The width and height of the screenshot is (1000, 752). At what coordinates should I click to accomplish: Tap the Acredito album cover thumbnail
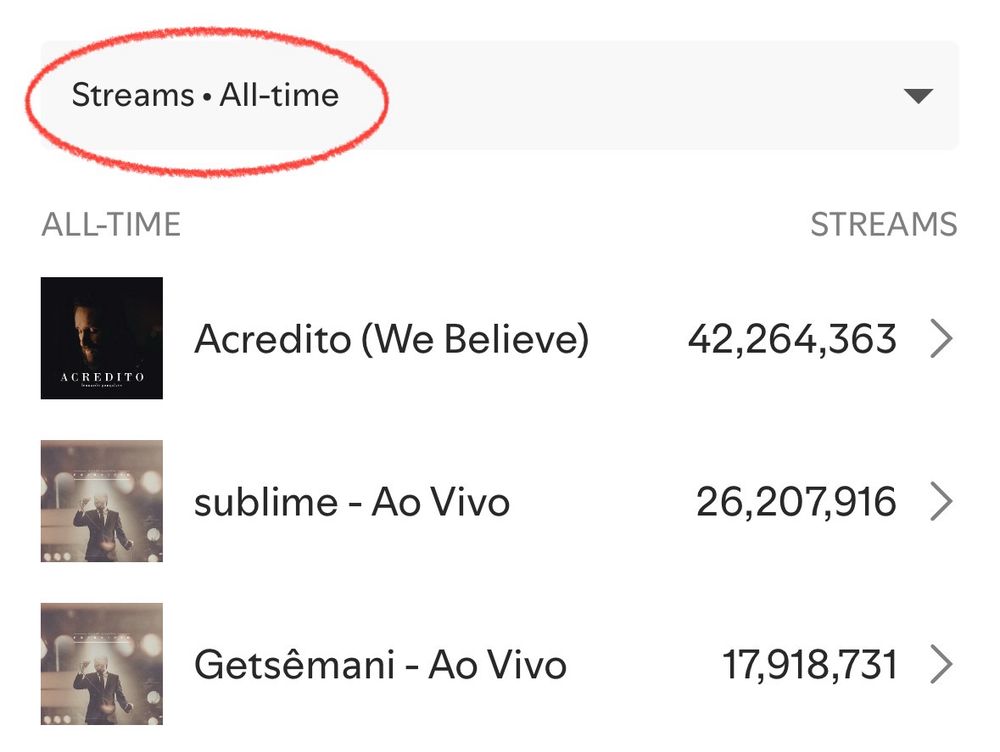[102, 337]
